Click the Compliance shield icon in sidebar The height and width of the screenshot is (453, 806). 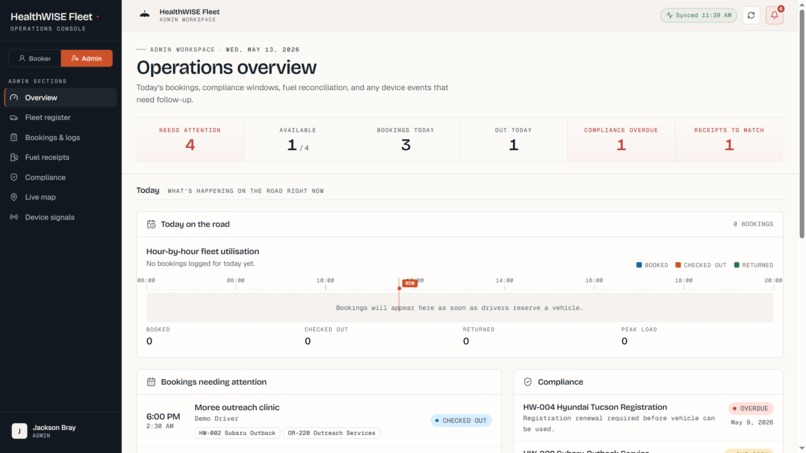tap(14, 177)
